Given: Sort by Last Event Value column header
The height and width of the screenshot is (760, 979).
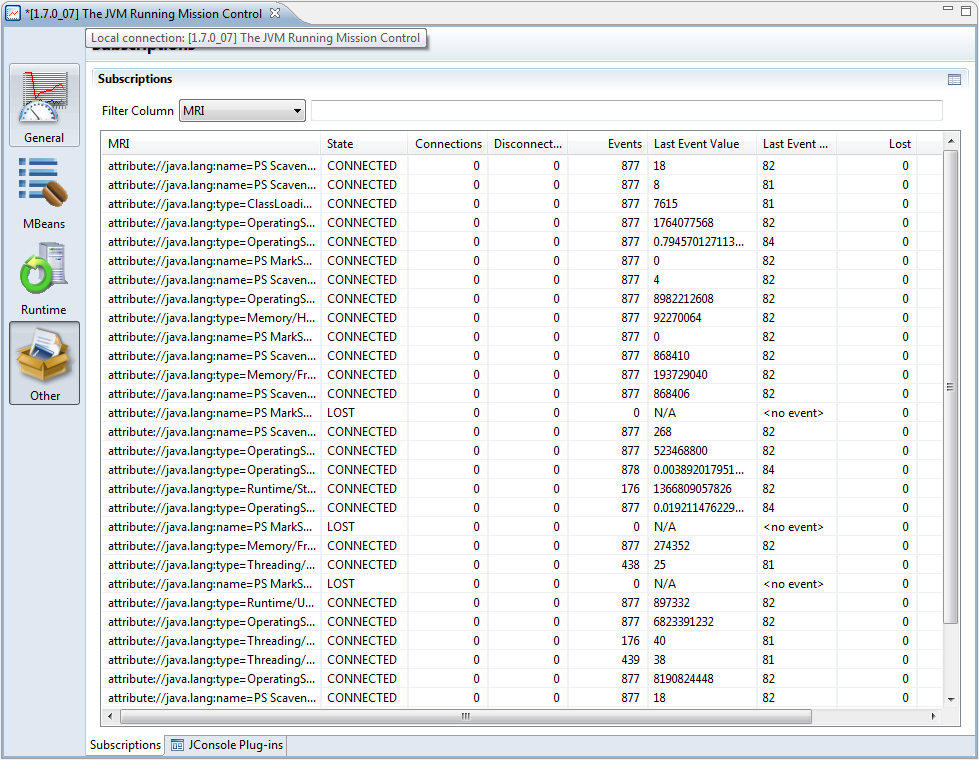Looking at the screenshot, I should [702, 144].
